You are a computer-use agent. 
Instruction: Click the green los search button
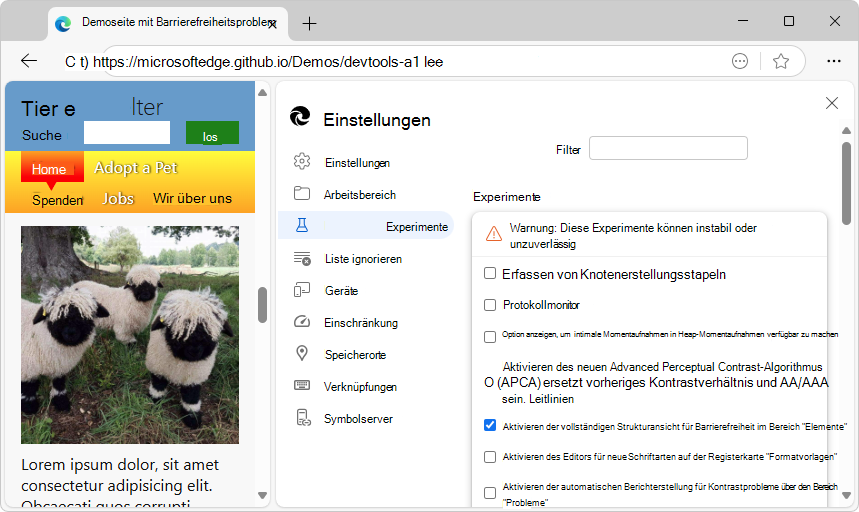[x=211, y=135]
